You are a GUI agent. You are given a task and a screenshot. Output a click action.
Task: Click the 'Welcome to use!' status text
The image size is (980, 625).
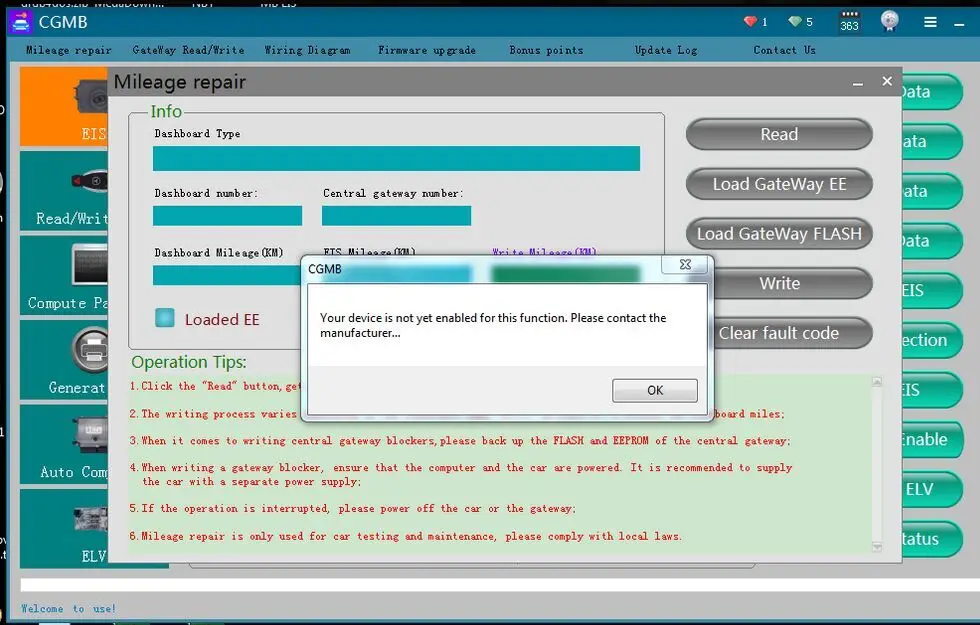[68, 609]
